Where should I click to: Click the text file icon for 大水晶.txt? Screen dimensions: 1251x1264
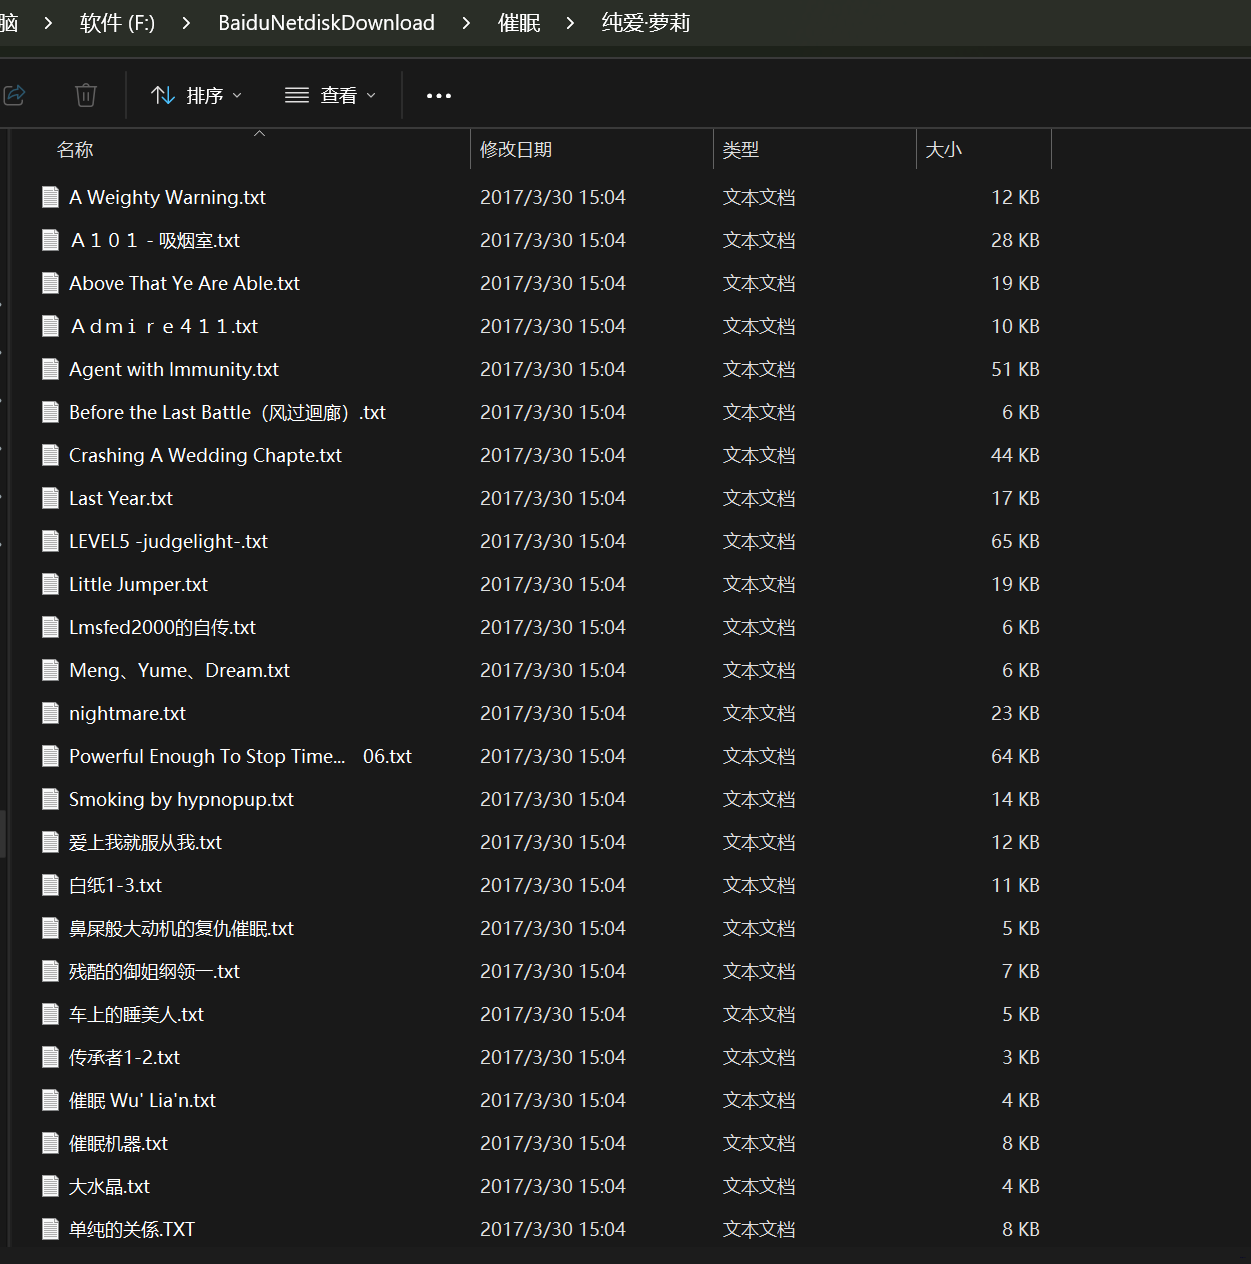[x=50, y=1186]
